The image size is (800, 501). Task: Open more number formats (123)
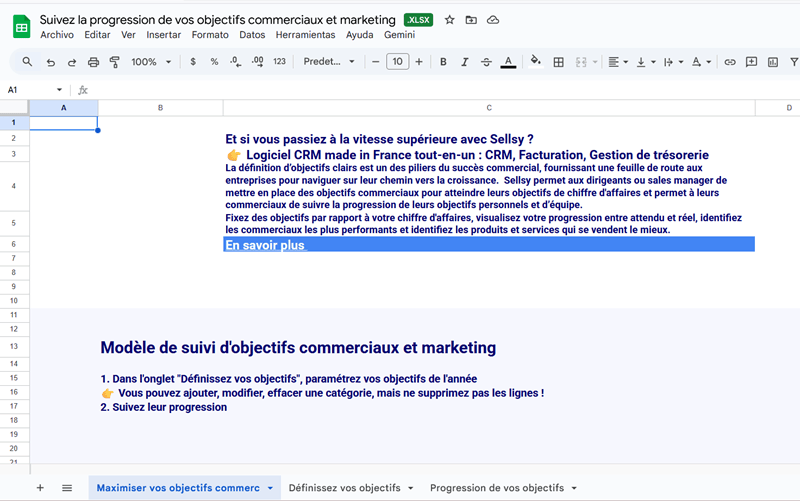point(279,62)
